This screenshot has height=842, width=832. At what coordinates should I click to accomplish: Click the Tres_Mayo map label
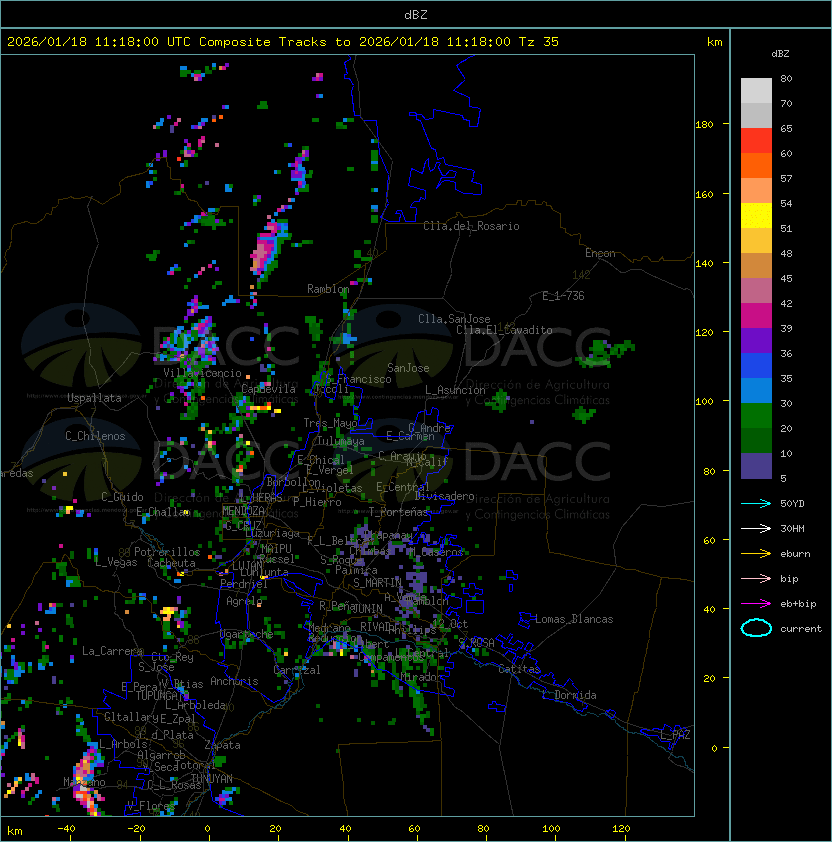[x=330, y=423]
